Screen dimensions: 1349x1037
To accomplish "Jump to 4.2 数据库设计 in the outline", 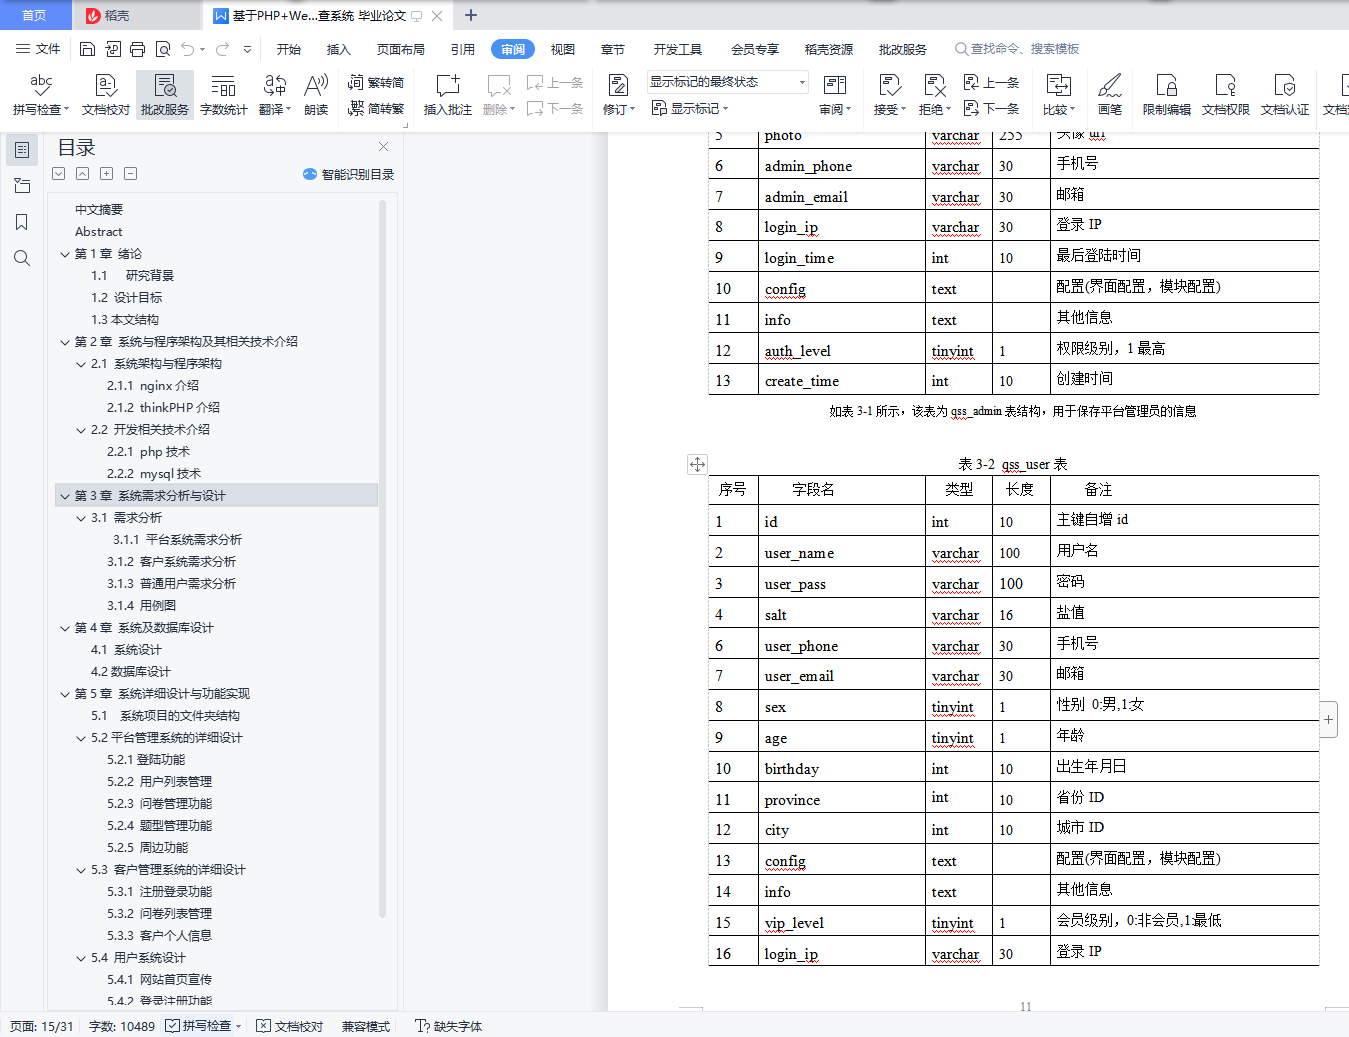I will pyautogui.click(x=131, y=672).
